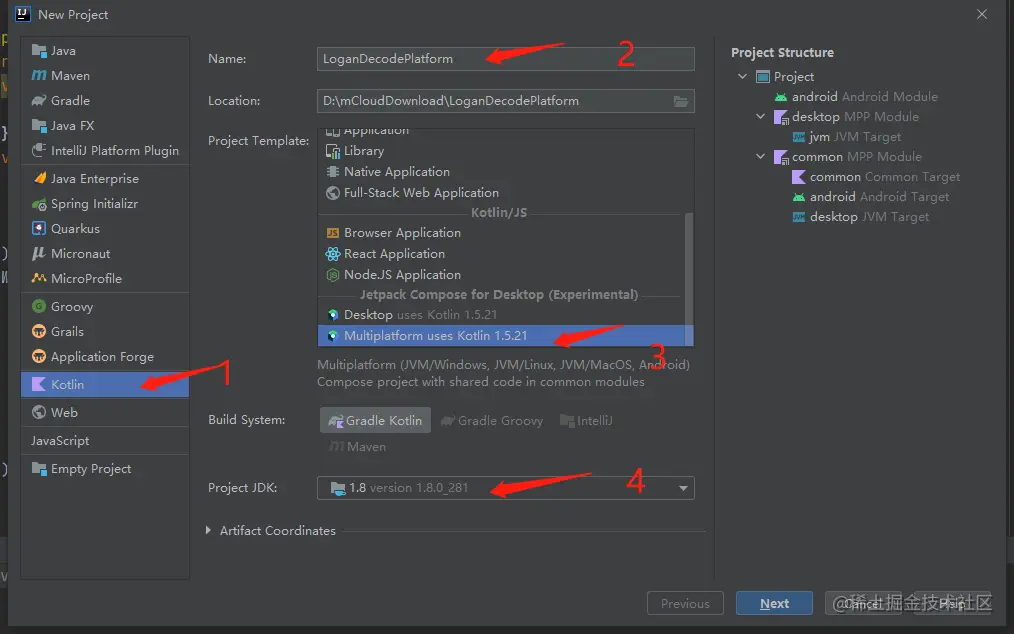Select Quarkus icon in sidebar

tap(39, 228)
